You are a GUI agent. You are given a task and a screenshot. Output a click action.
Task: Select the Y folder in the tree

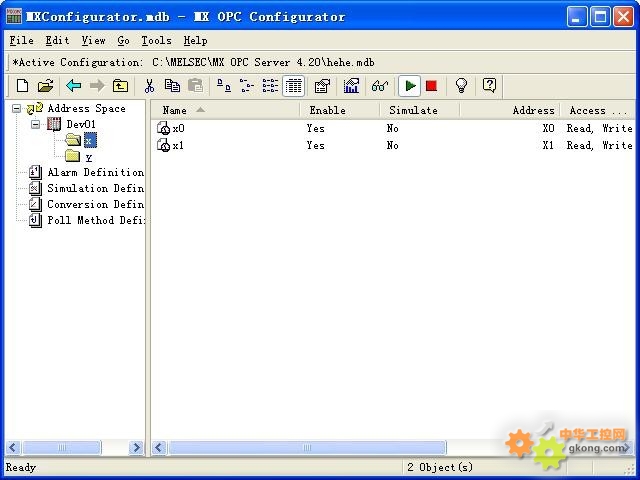tap(89, 157)
